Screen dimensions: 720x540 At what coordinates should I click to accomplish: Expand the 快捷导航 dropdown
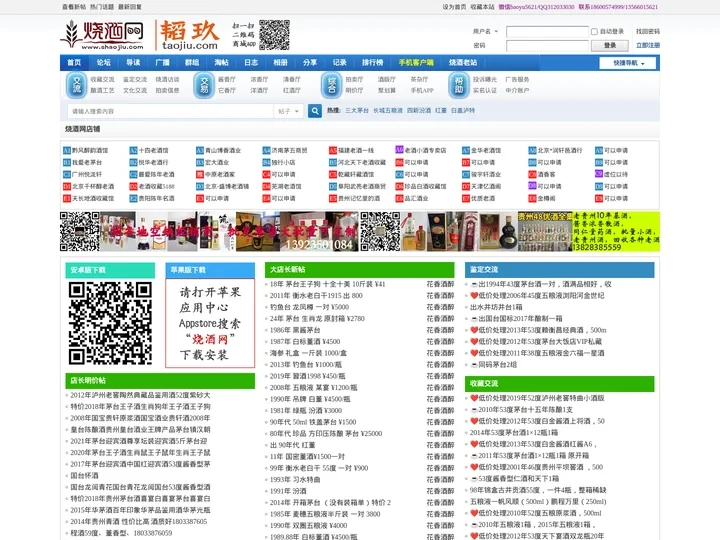[629, 63]
